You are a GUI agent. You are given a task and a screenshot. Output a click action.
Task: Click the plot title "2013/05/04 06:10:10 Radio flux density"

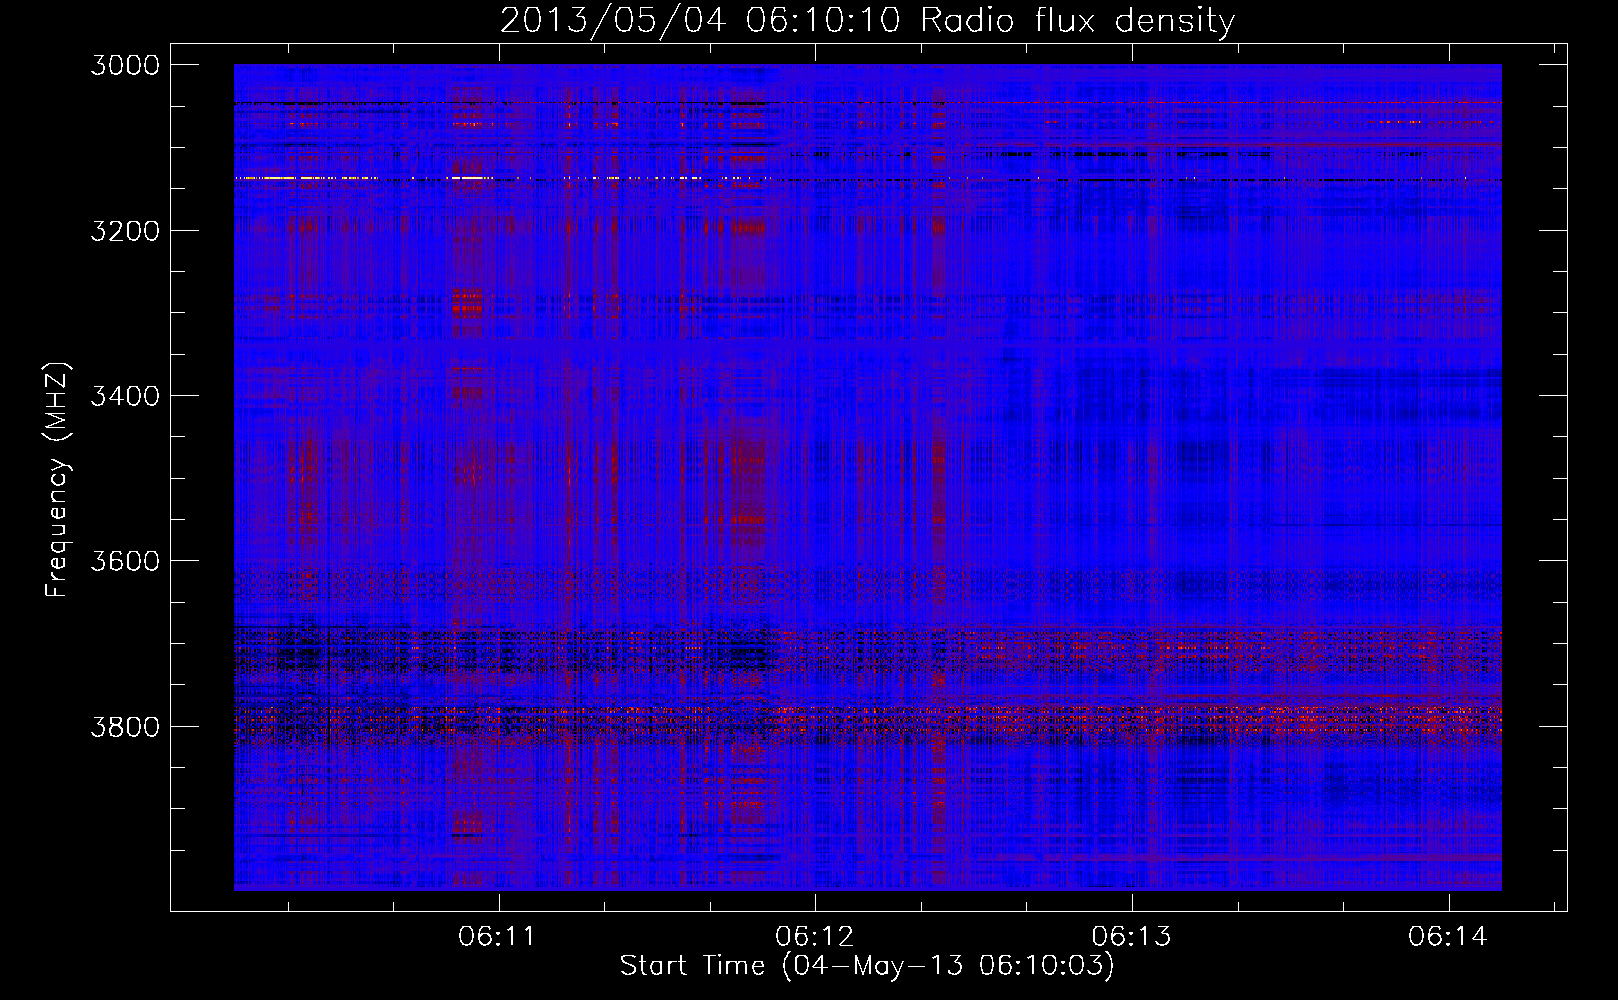tap(867, 20)
